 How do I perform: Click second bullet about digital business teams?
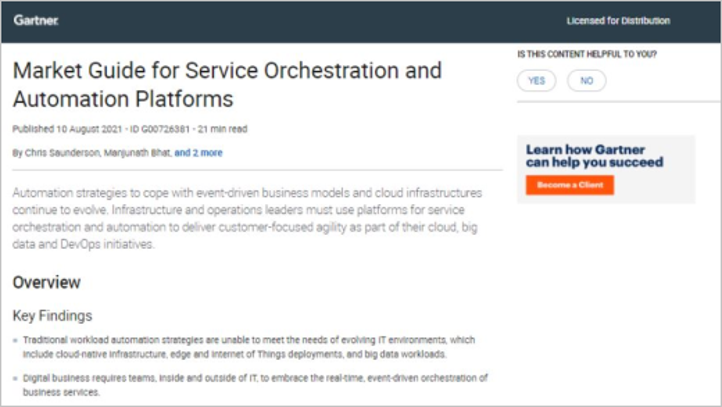click(x=250, y=383)
